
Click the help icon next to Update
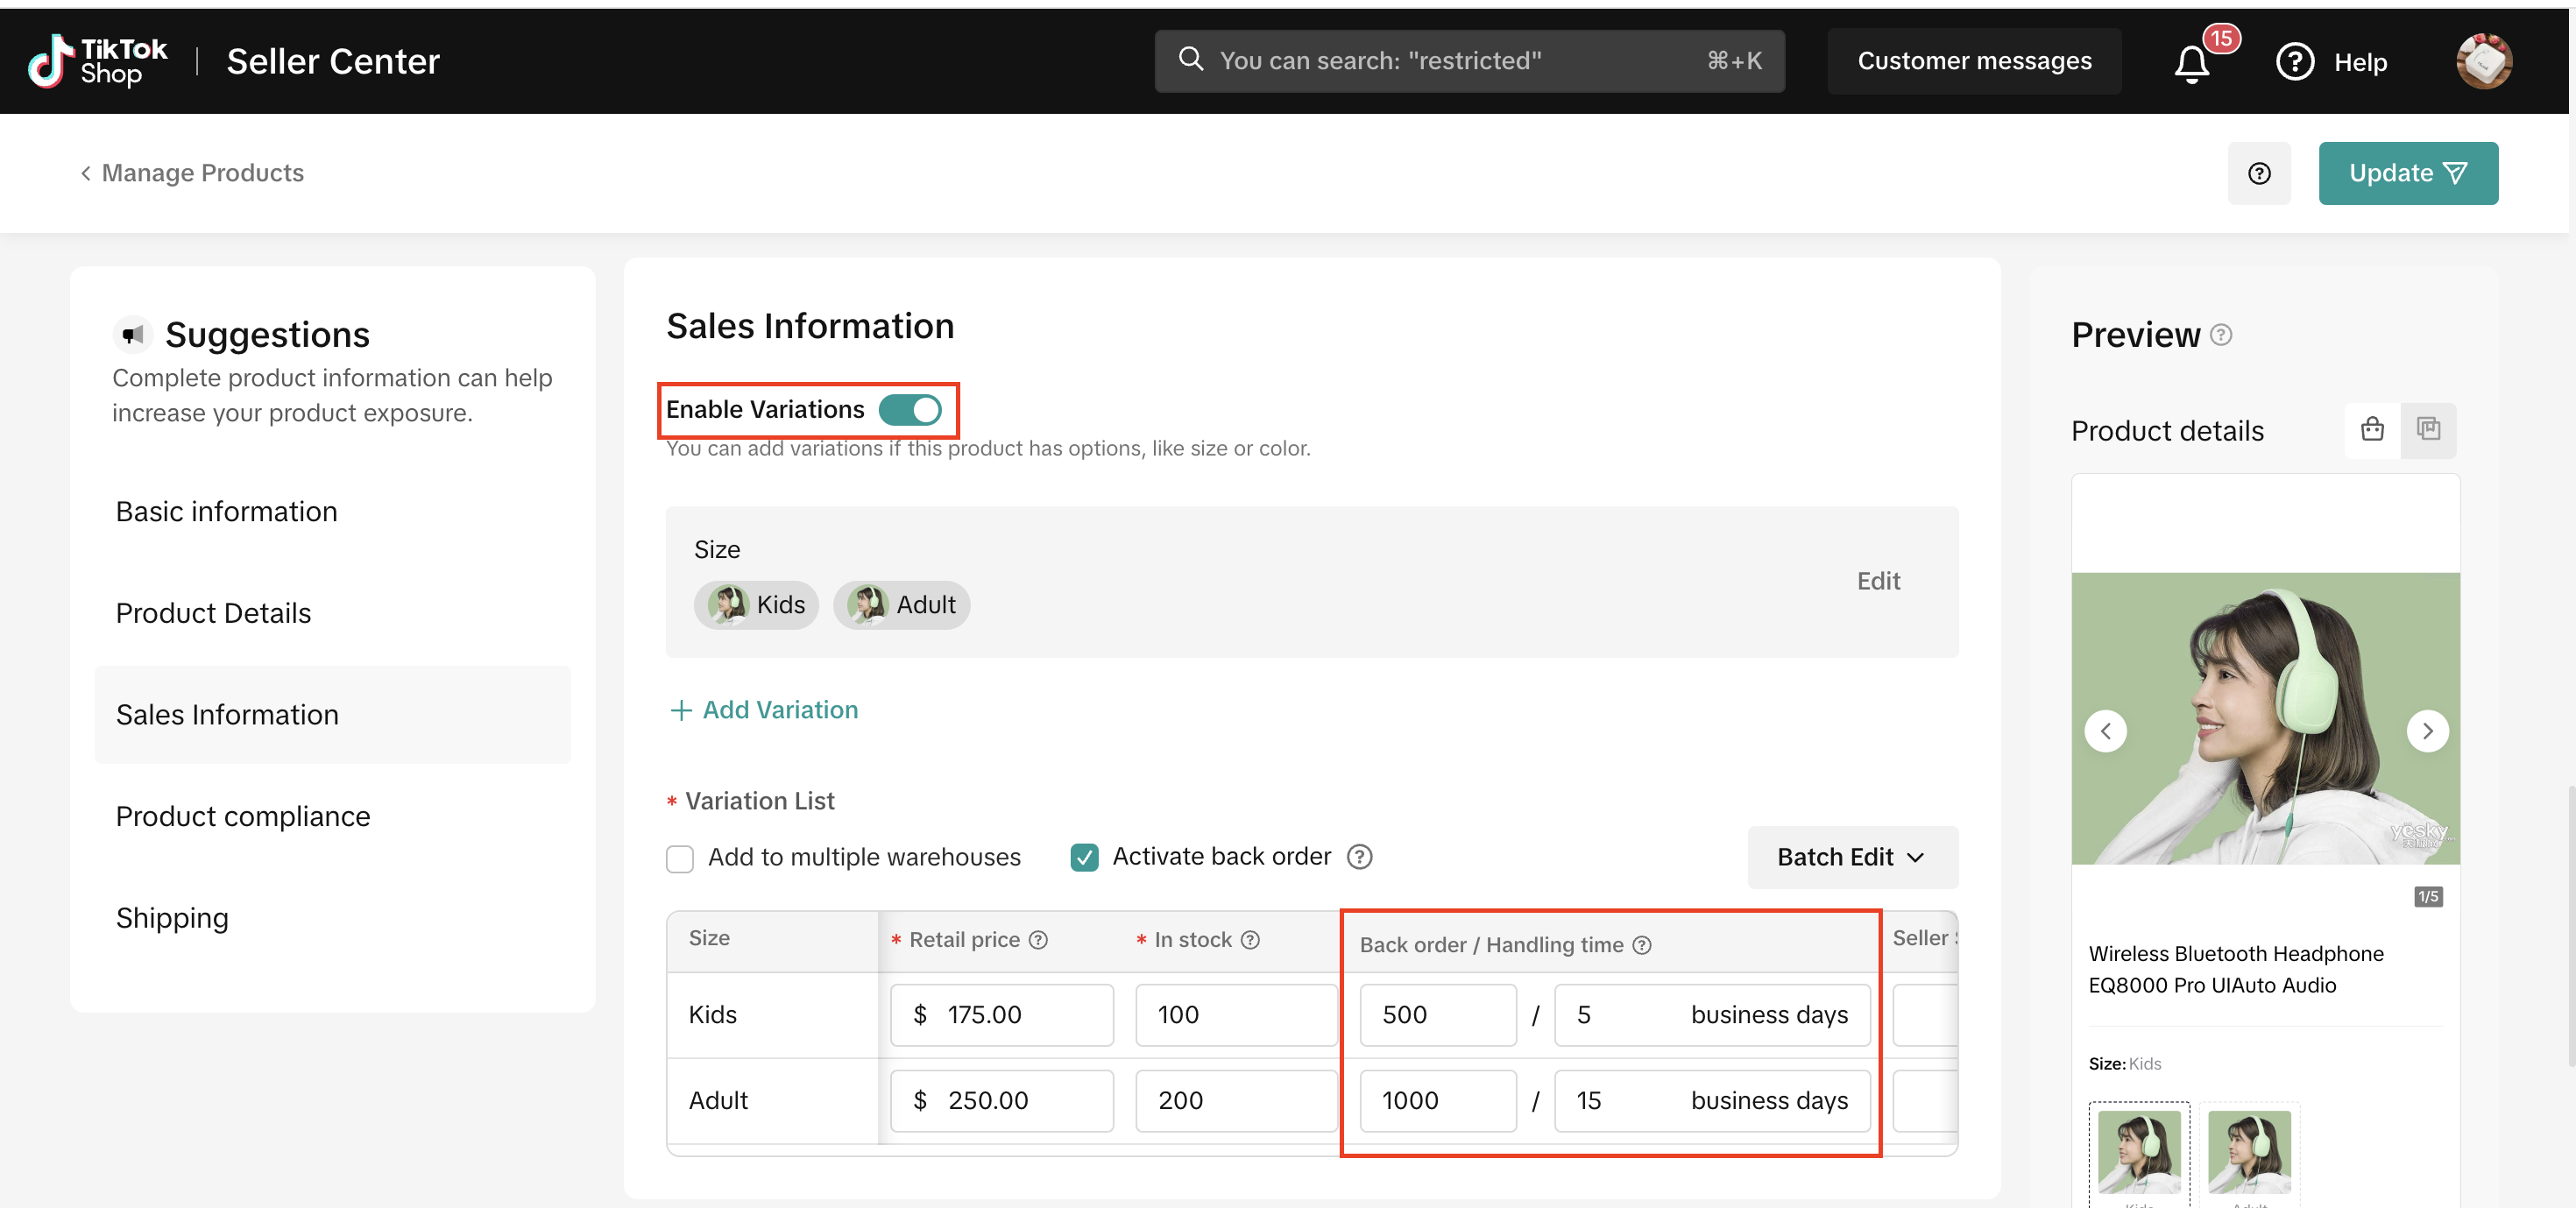pos(2258,174)
